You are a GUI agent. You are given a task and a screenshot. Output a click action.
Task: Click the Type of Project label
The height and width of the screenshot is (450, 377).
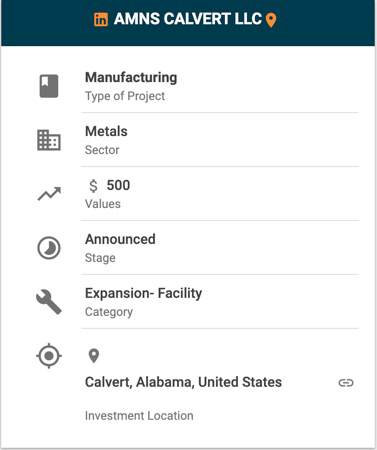pos(125,96)
